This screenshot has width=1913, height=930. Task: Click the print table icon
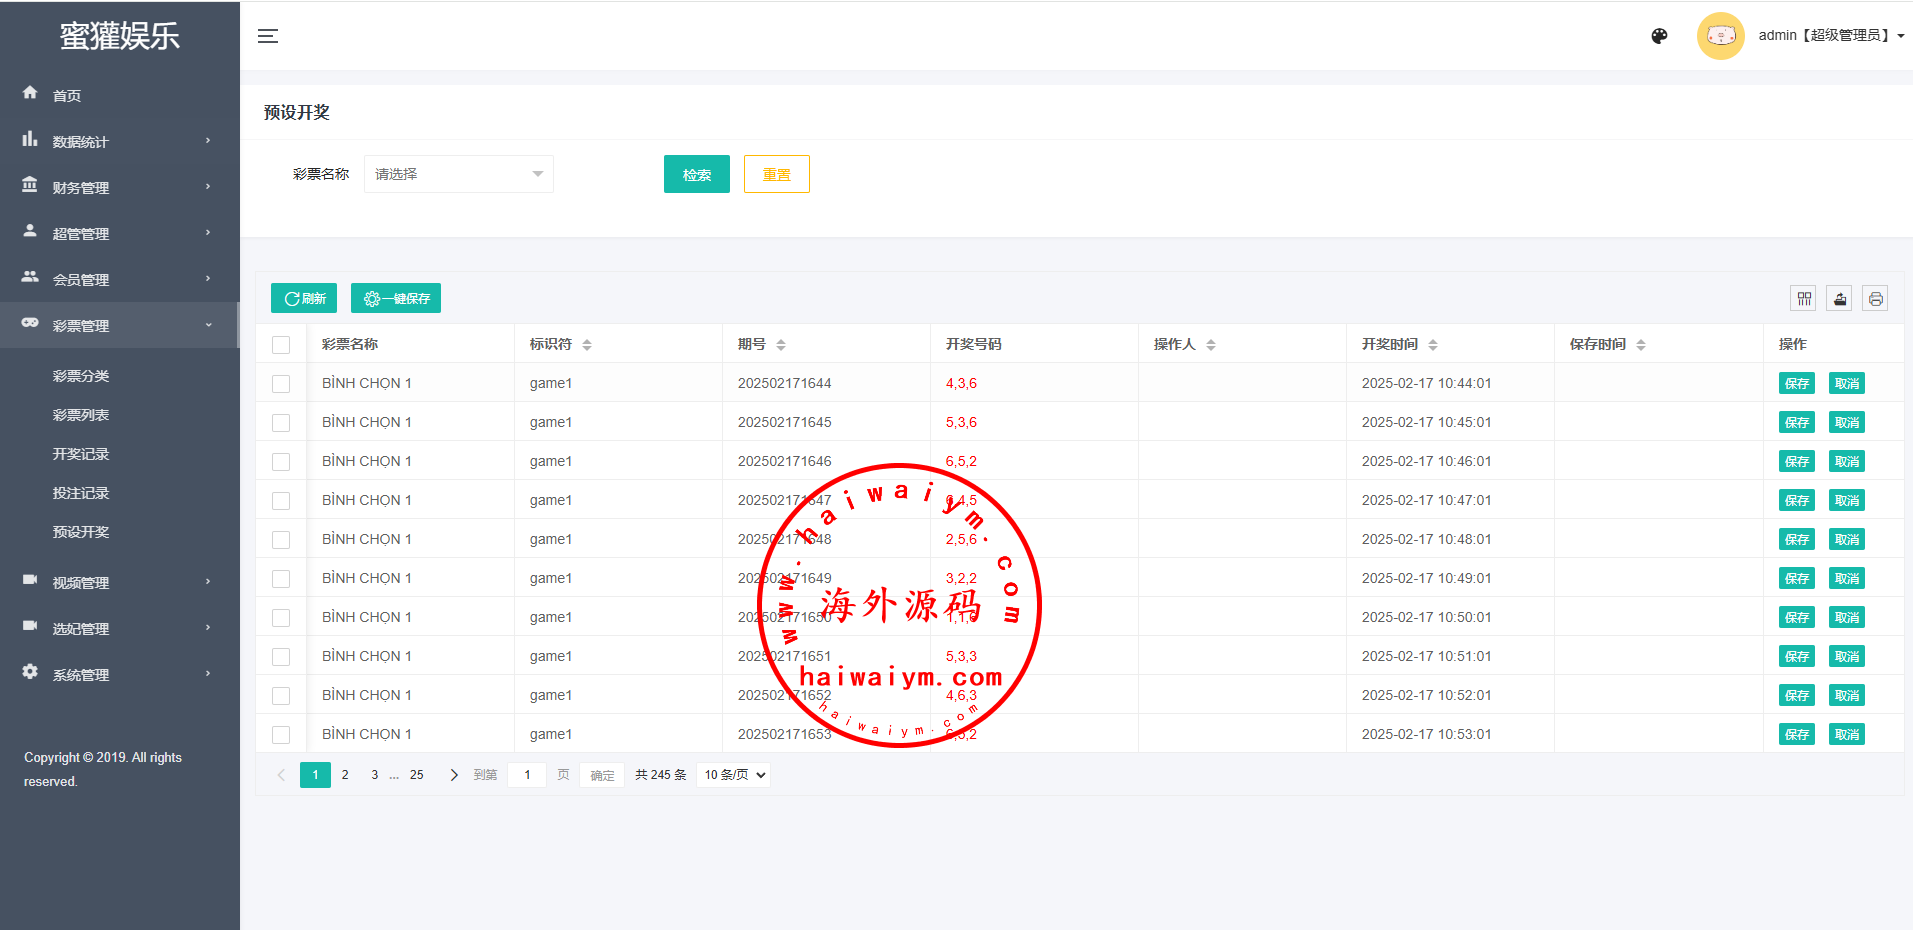point(1875,298)
